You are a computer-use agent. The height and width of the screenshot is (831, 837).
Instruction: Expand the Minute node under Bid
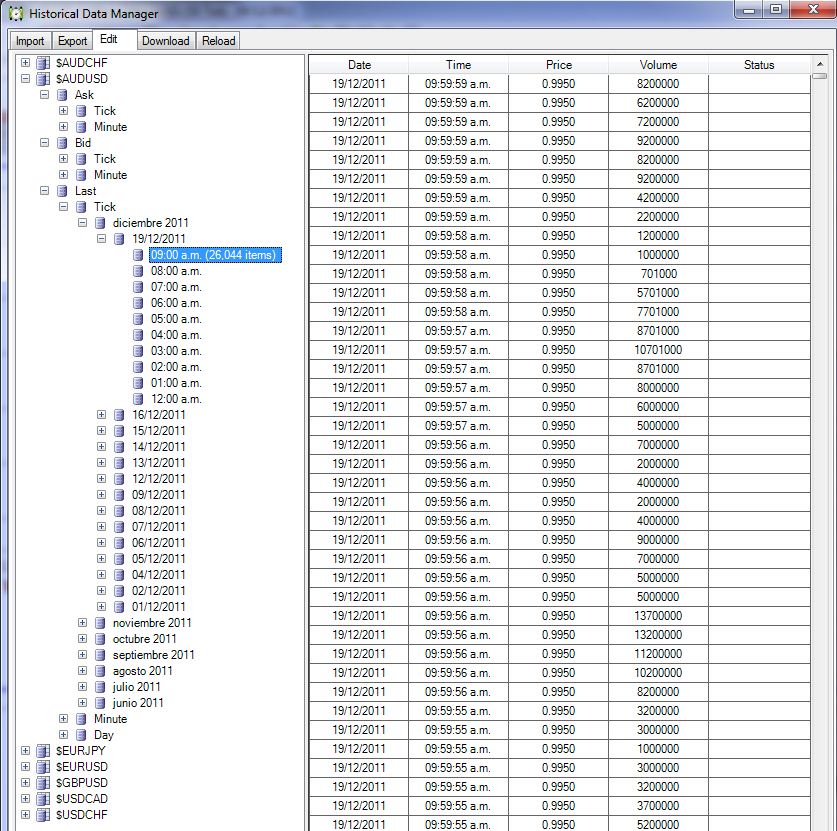[64, 175]
